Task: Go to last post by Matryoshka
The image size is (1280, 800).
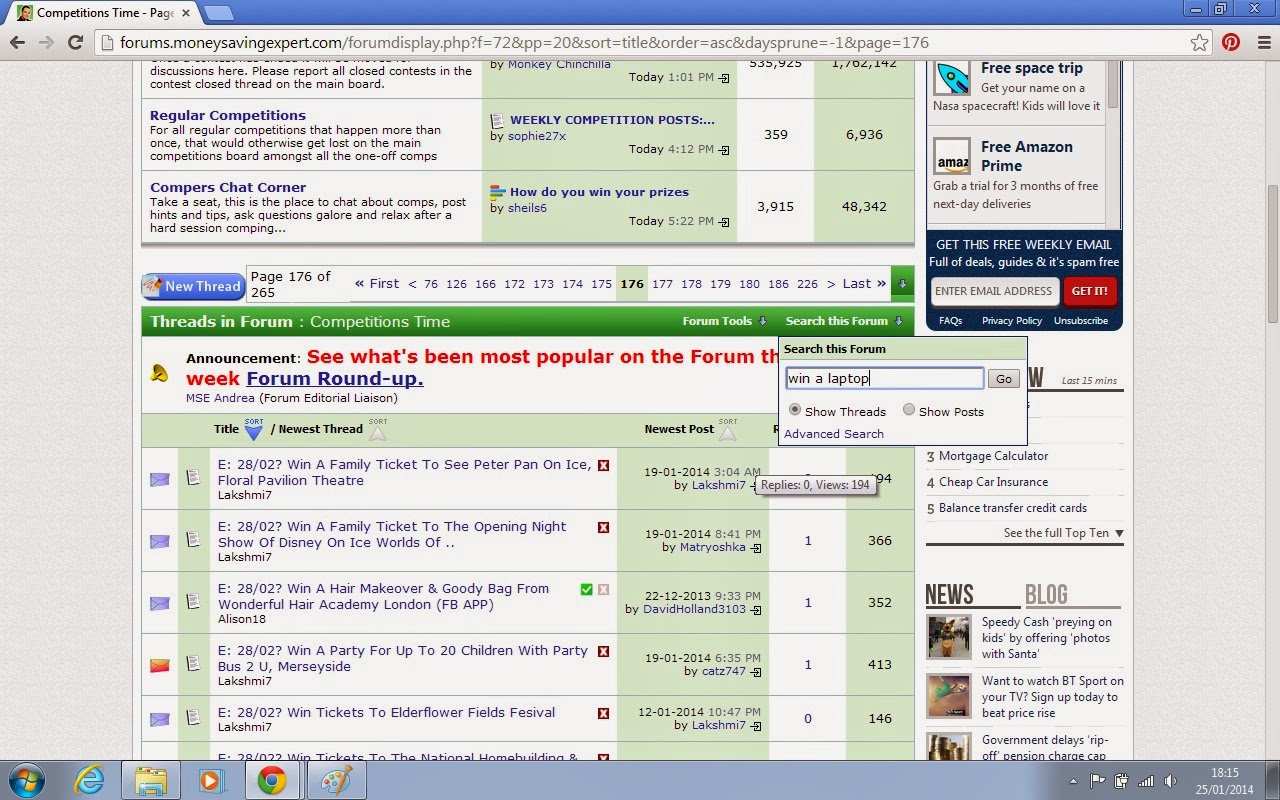Action: (x=756, y=548)
